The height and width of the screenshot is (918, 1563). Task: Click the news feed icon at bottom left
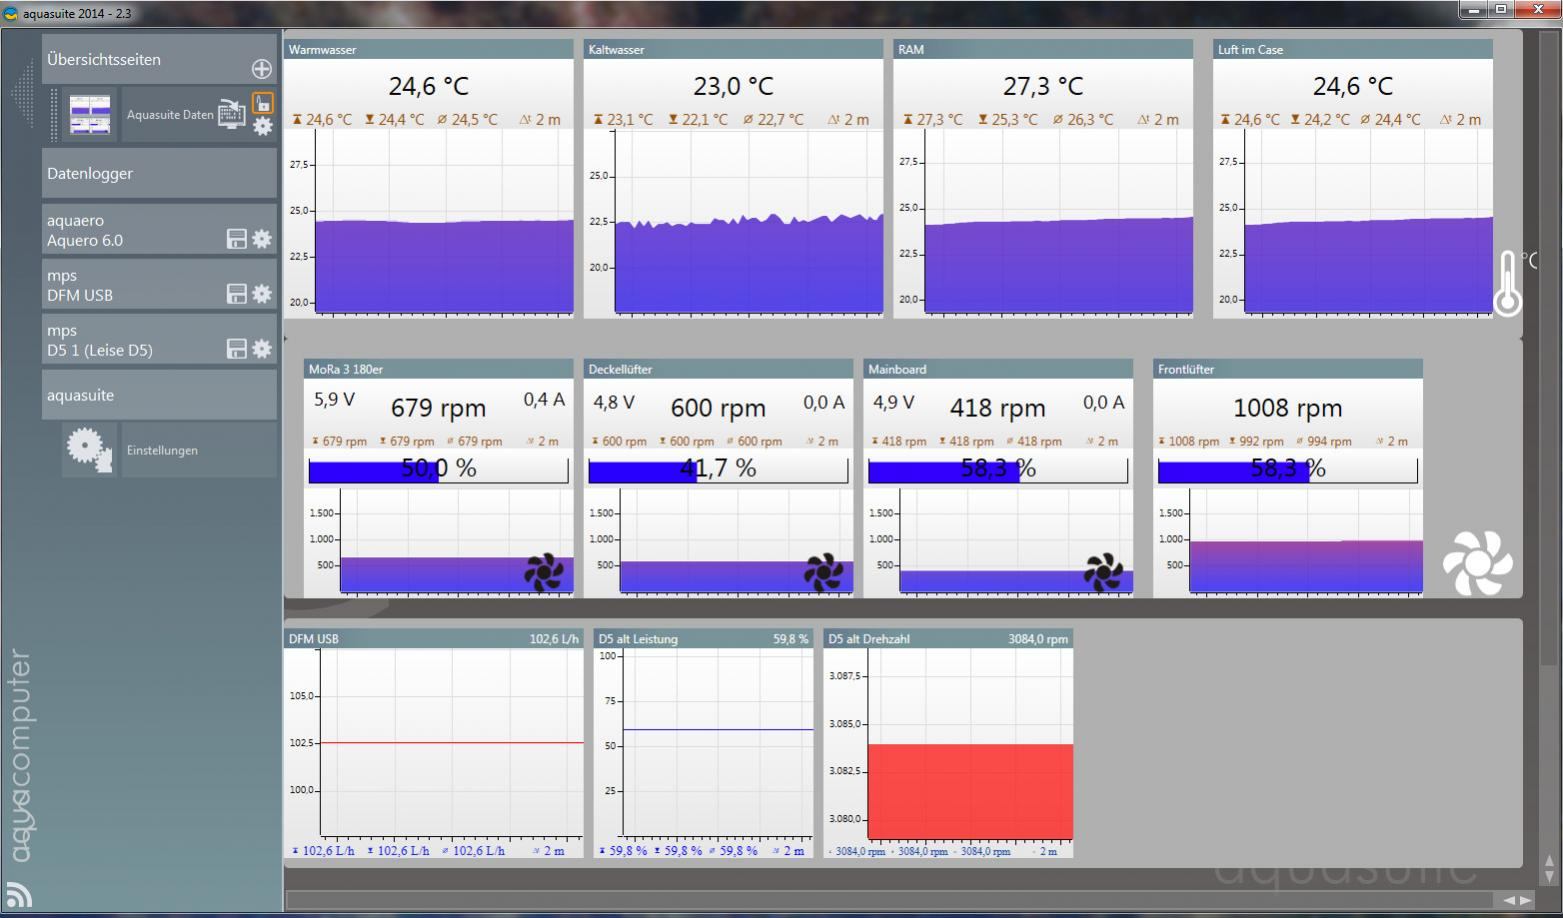click(19, 895)
